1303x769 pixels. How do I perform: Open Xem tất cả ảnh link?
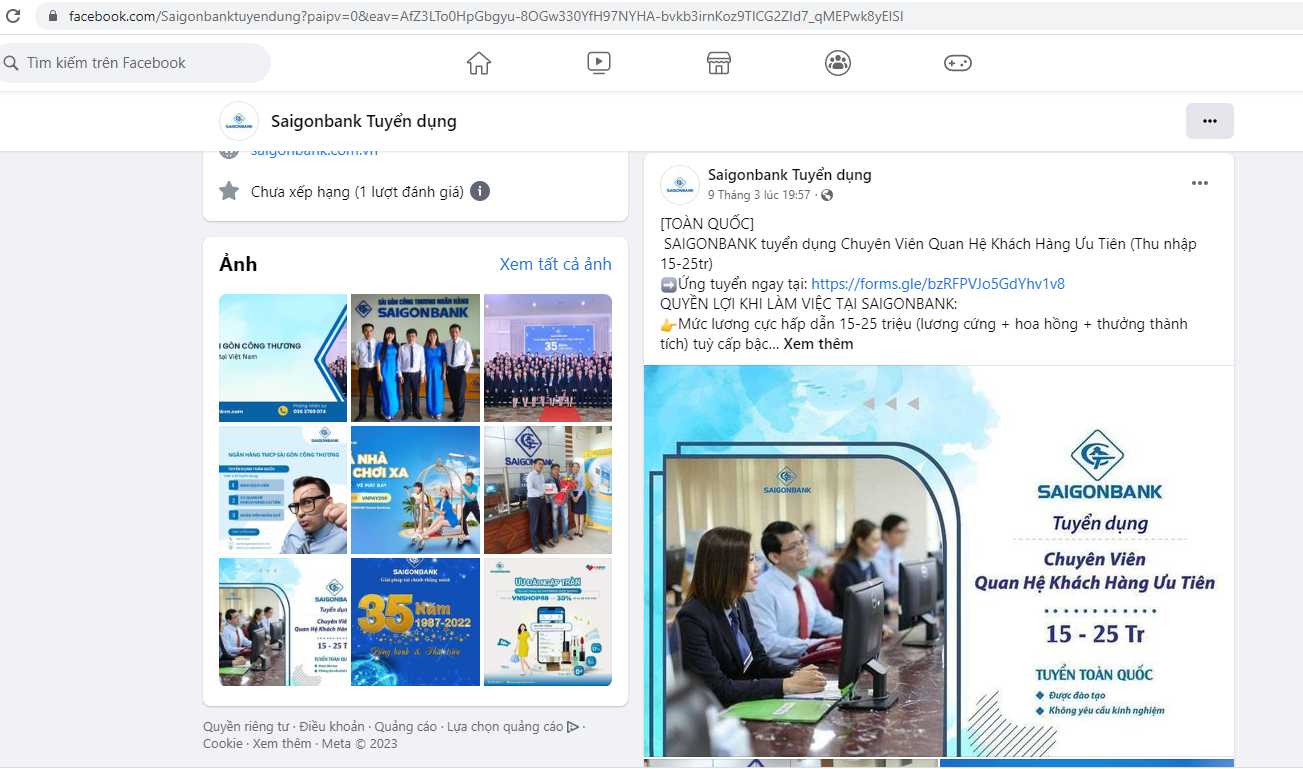[555, 264]
